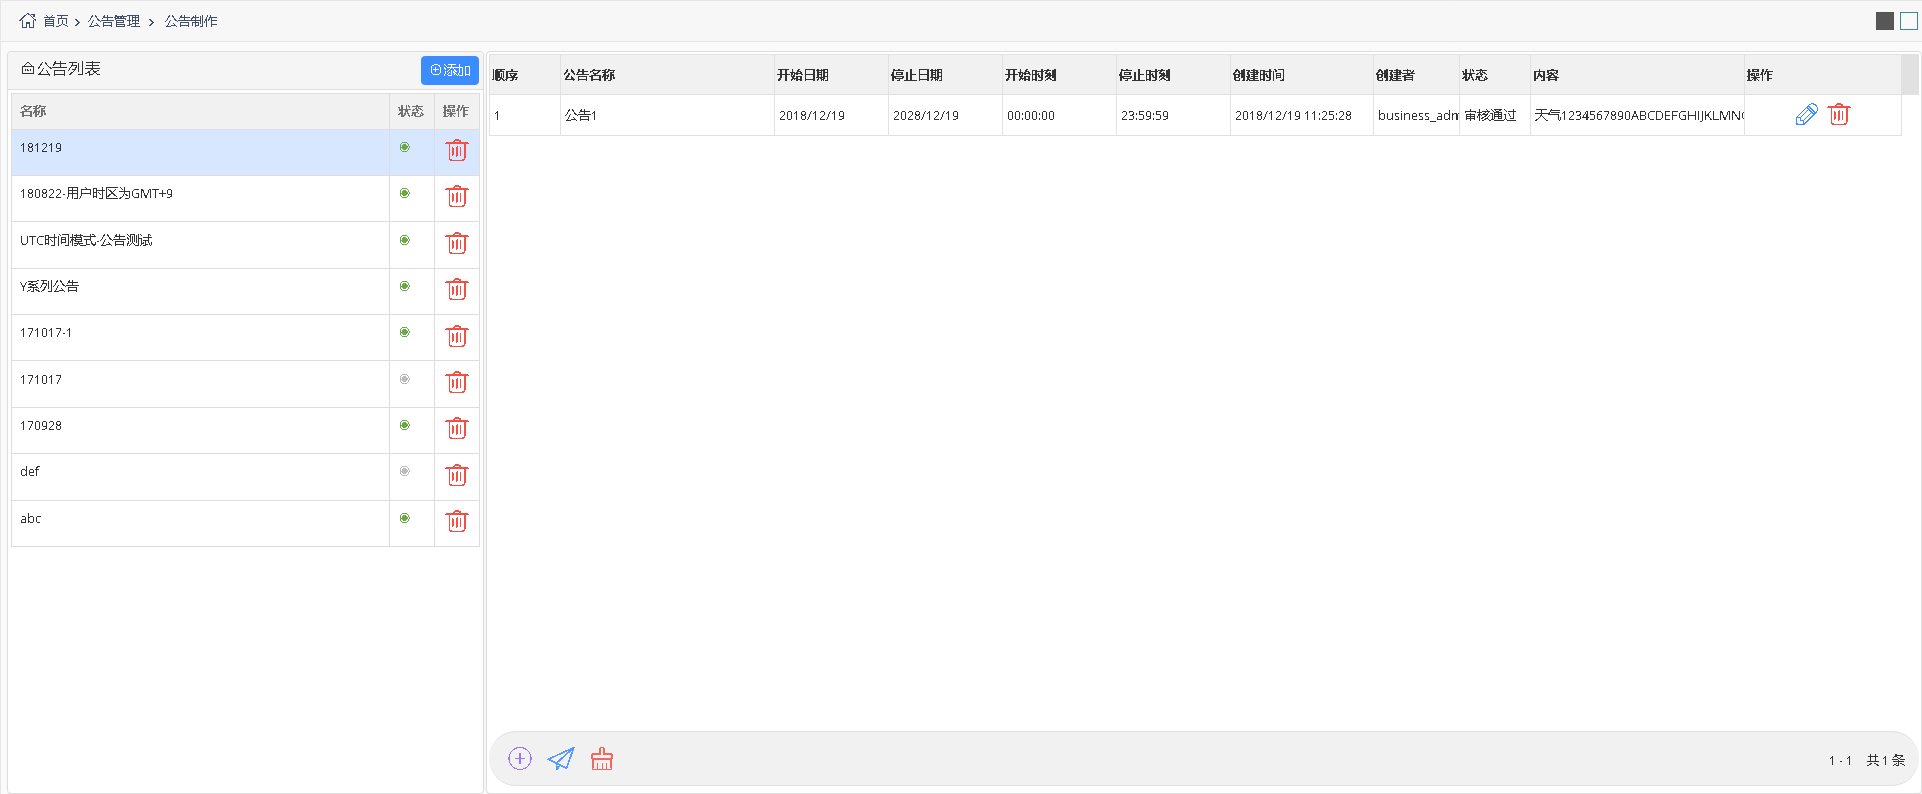Sort by 开始日期 column header
The image size is (1922, 794).
tap(803, 75)
